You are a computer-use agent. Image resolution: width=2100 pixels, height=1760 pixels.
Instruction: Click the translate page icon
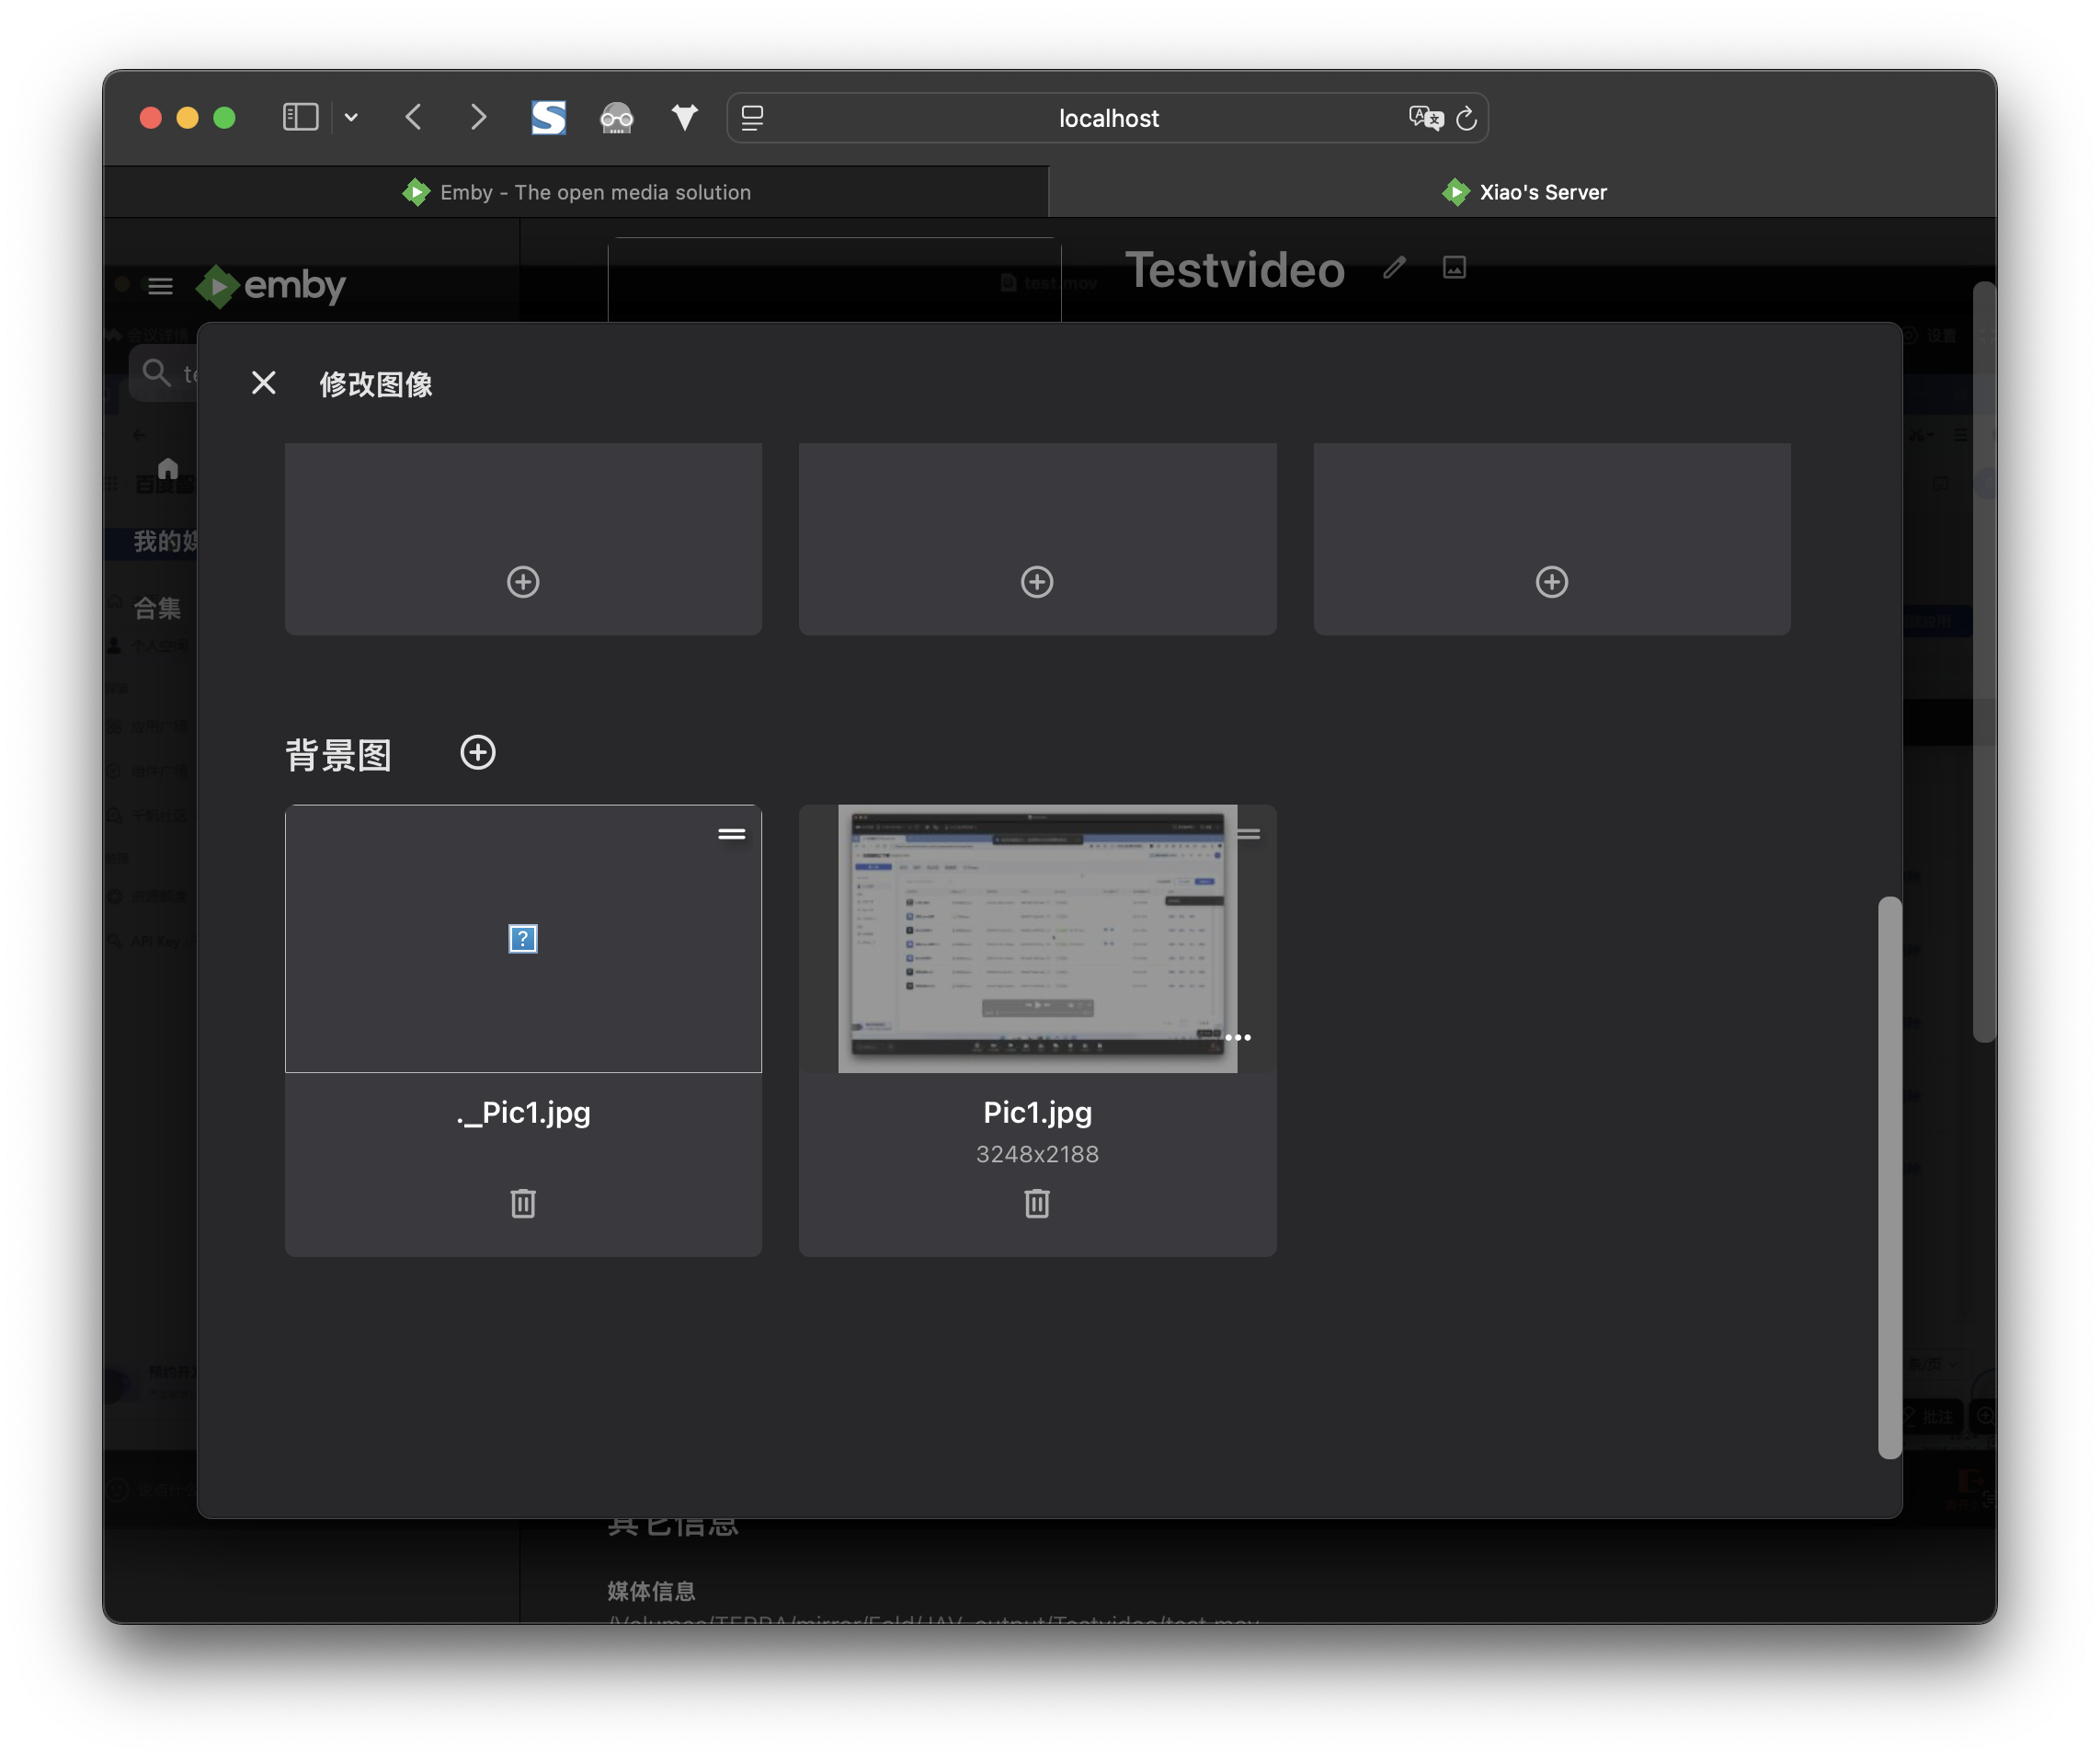[1425, 118]
